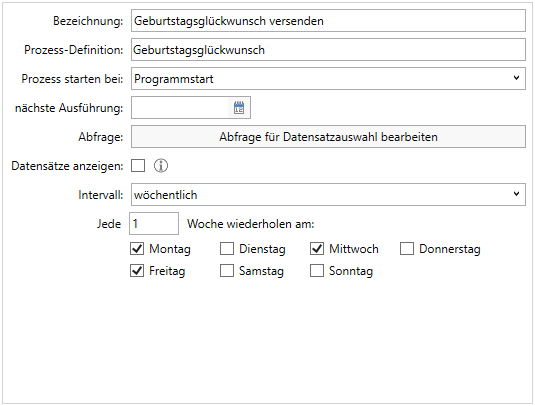
Task: Focus the Prozess-Definition text field
Action: click(328, 50)
